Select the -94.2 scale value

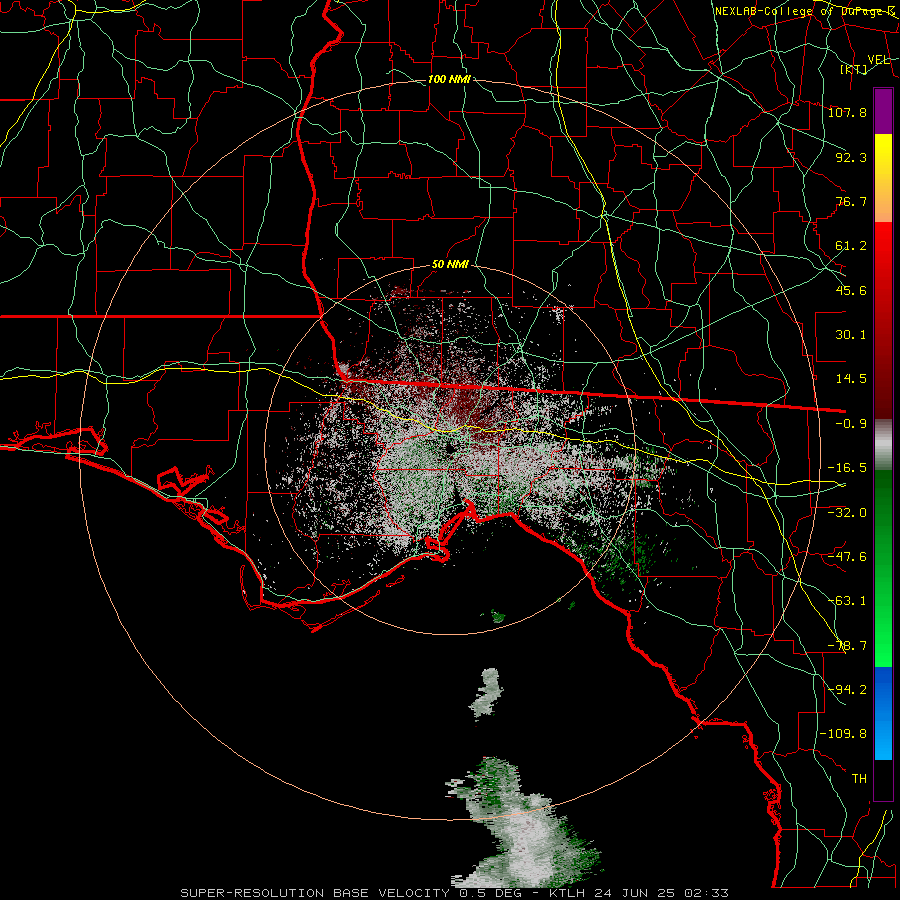847,689
